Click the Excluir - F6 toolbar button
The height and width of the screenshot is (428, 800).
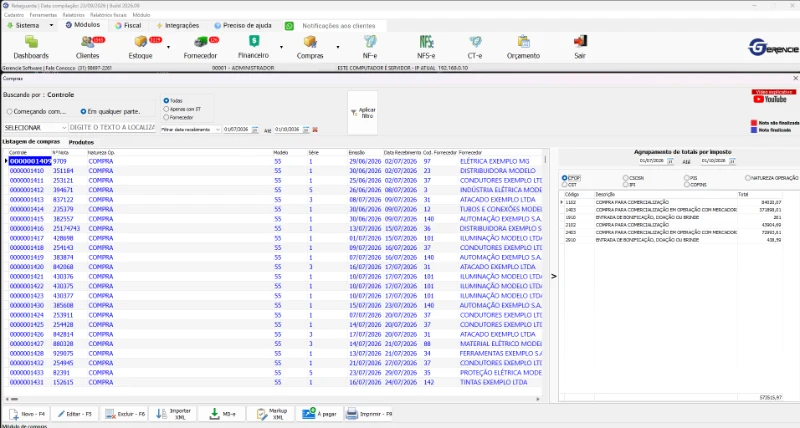[x=124, y=414]
